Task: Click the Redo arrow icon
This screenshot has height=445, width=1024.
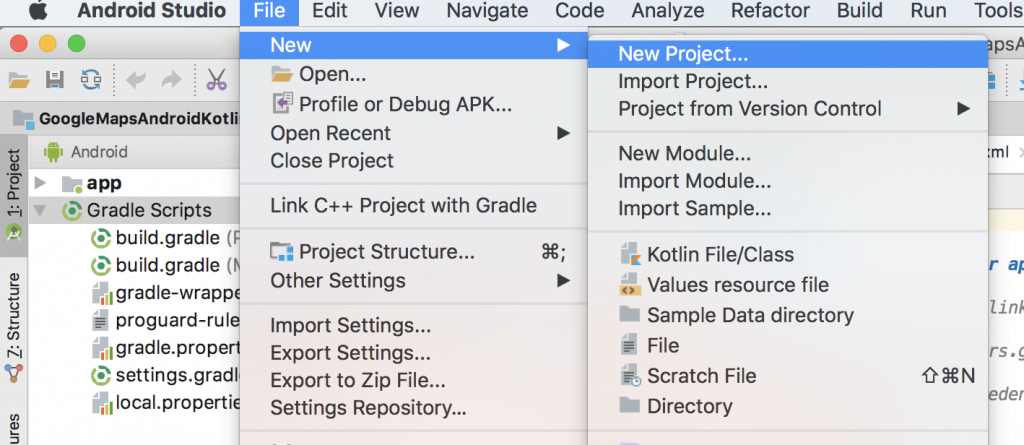Action: [171, 80]
